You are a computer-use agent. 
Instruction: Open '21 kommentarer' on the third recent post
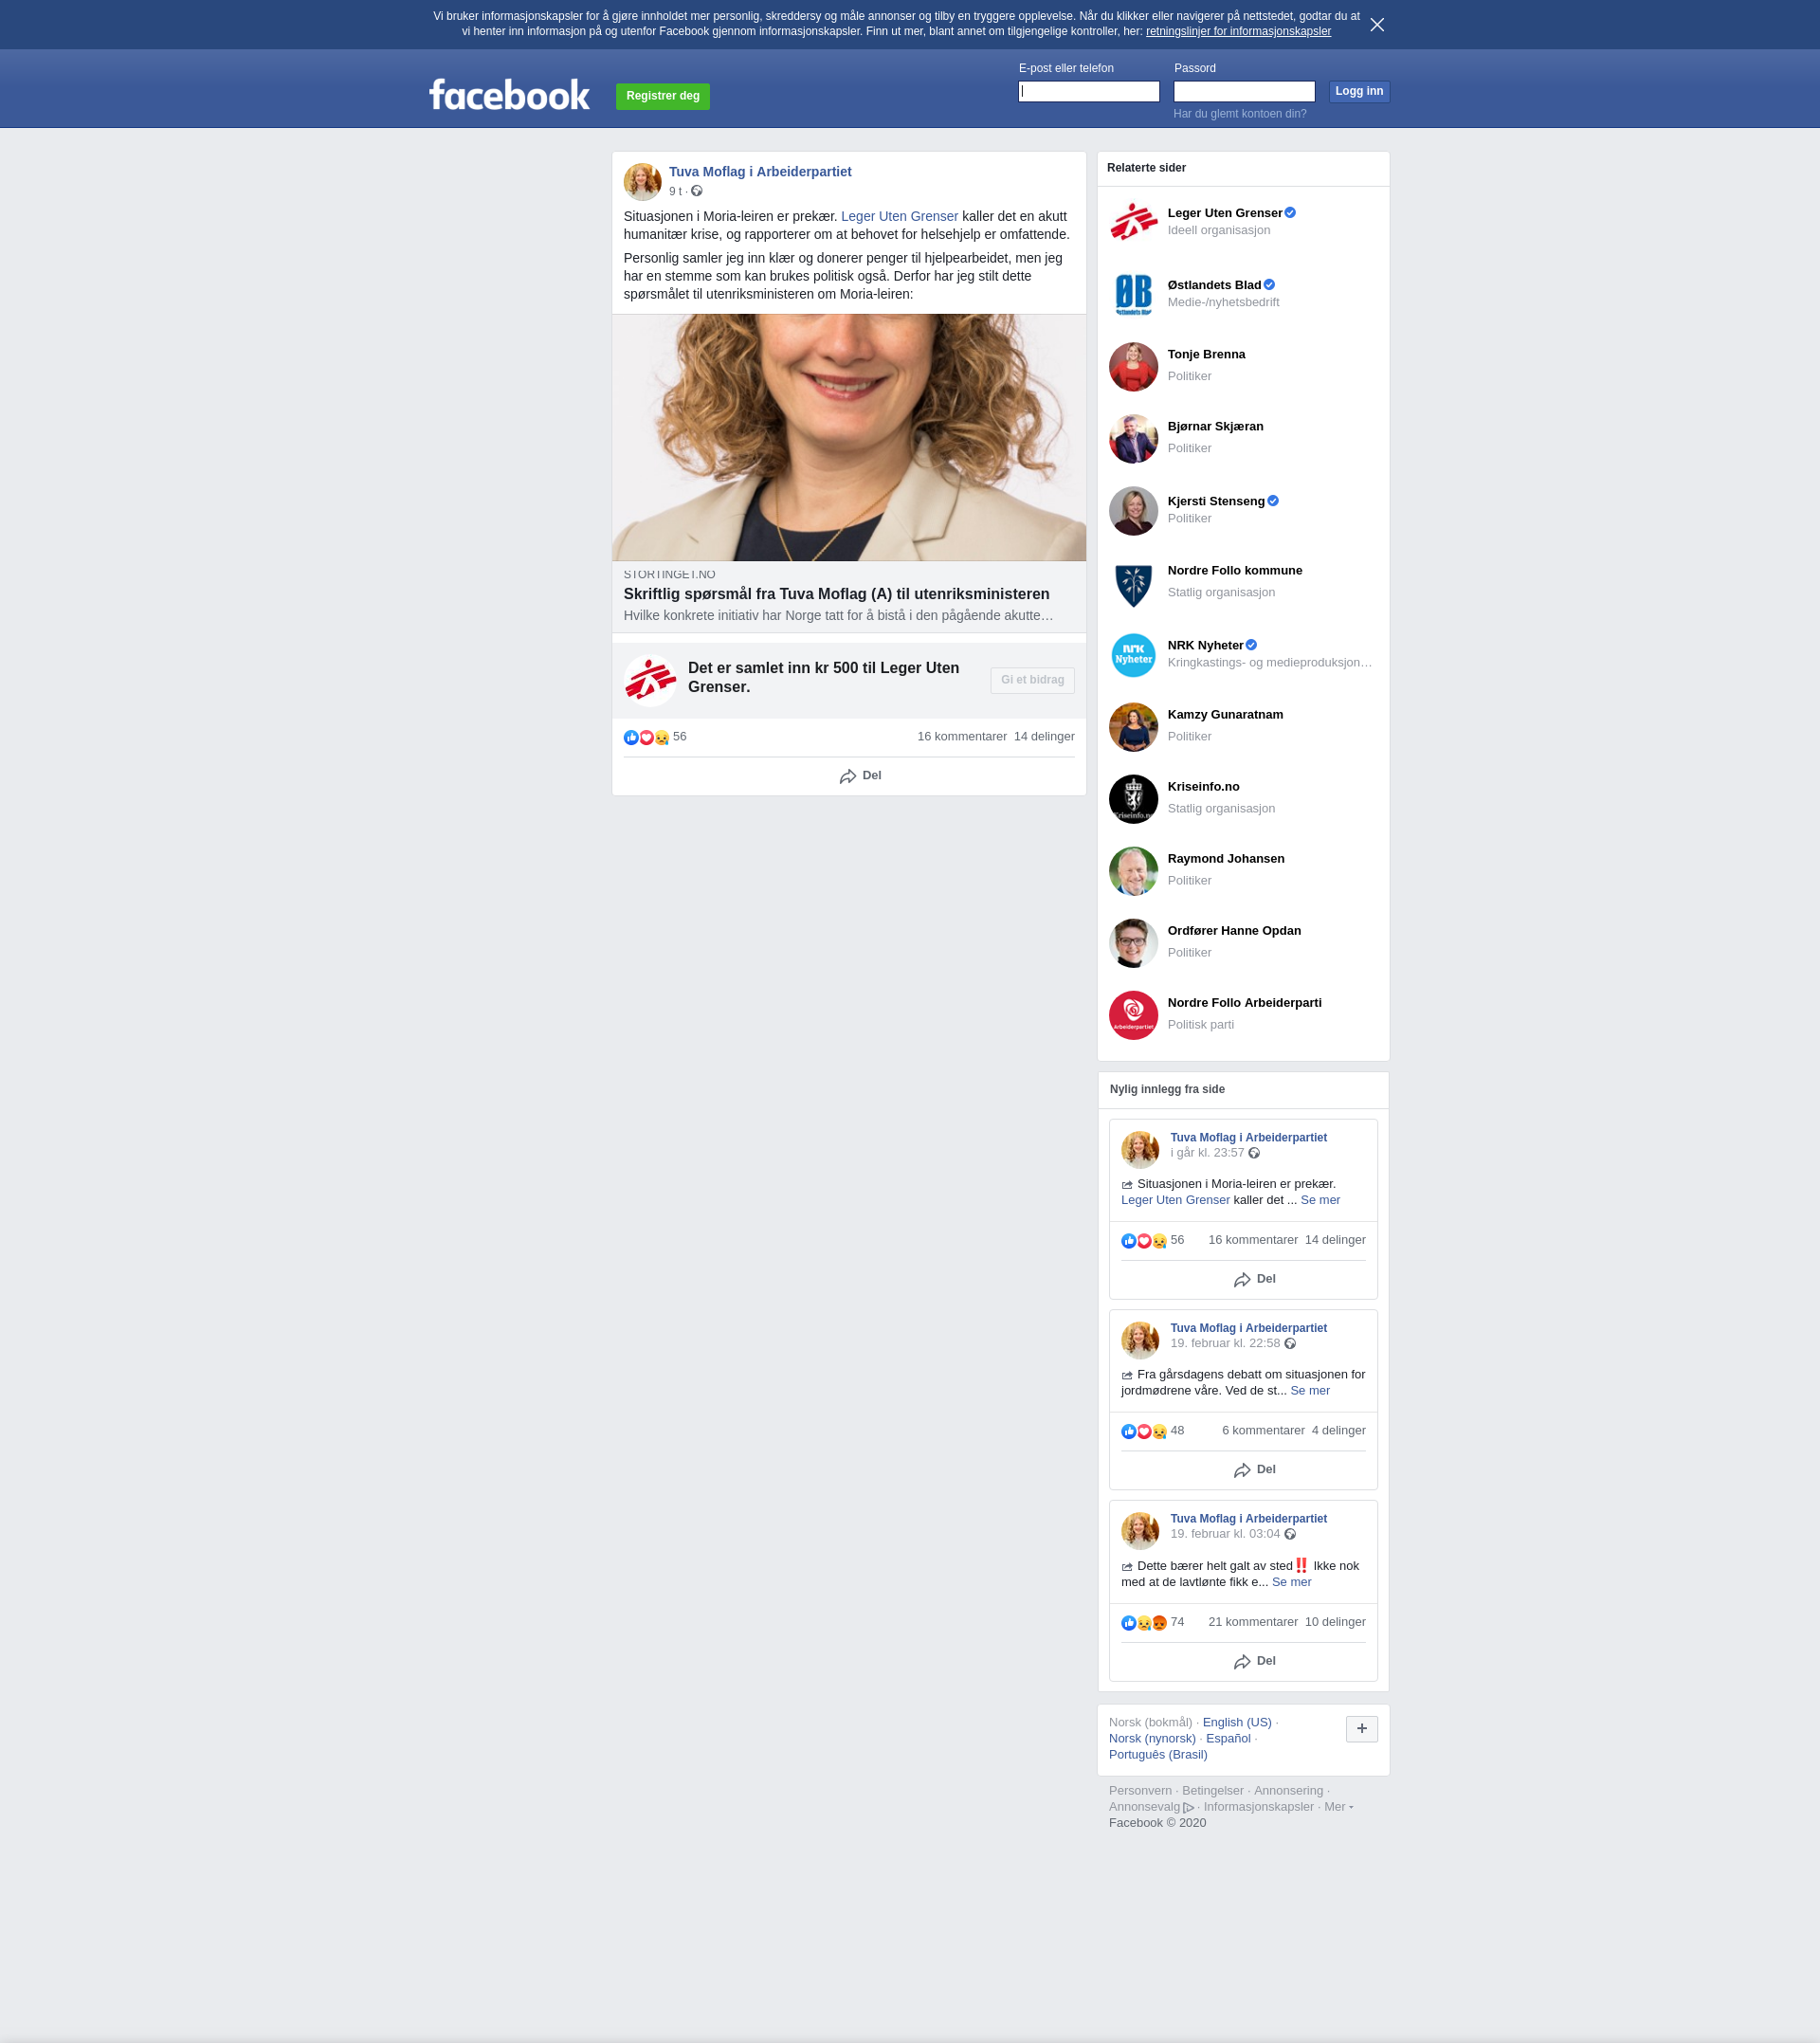coord(1252,1622)
